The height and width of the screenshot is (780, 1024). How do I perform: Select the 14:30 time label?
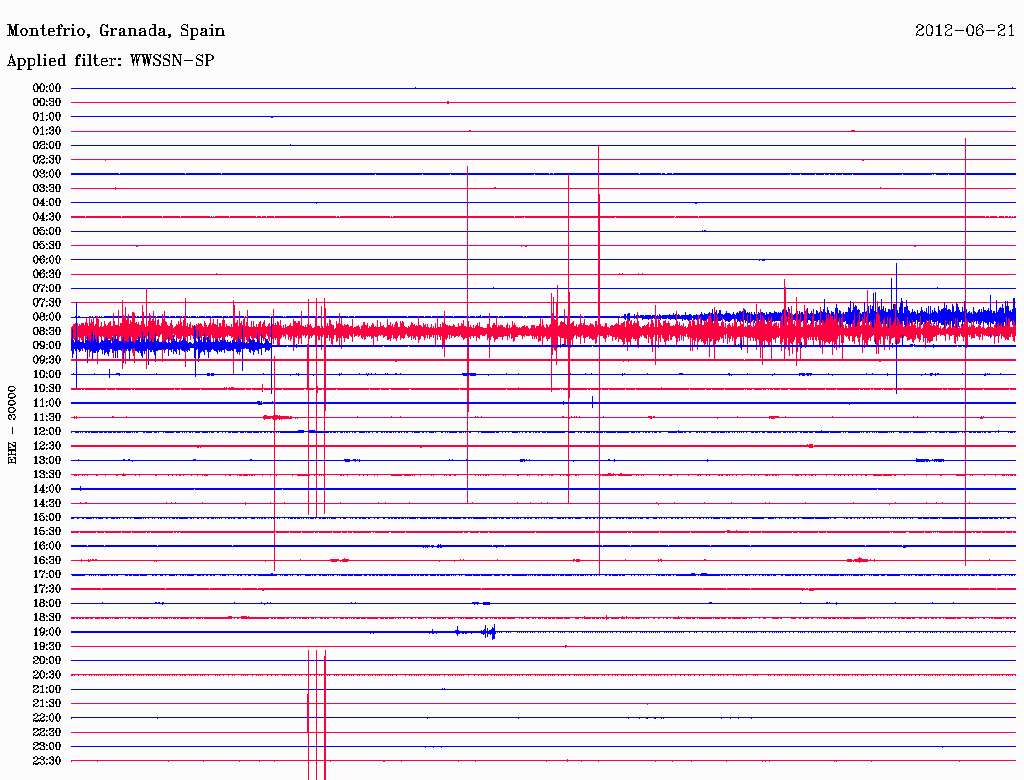click(47, 503)
